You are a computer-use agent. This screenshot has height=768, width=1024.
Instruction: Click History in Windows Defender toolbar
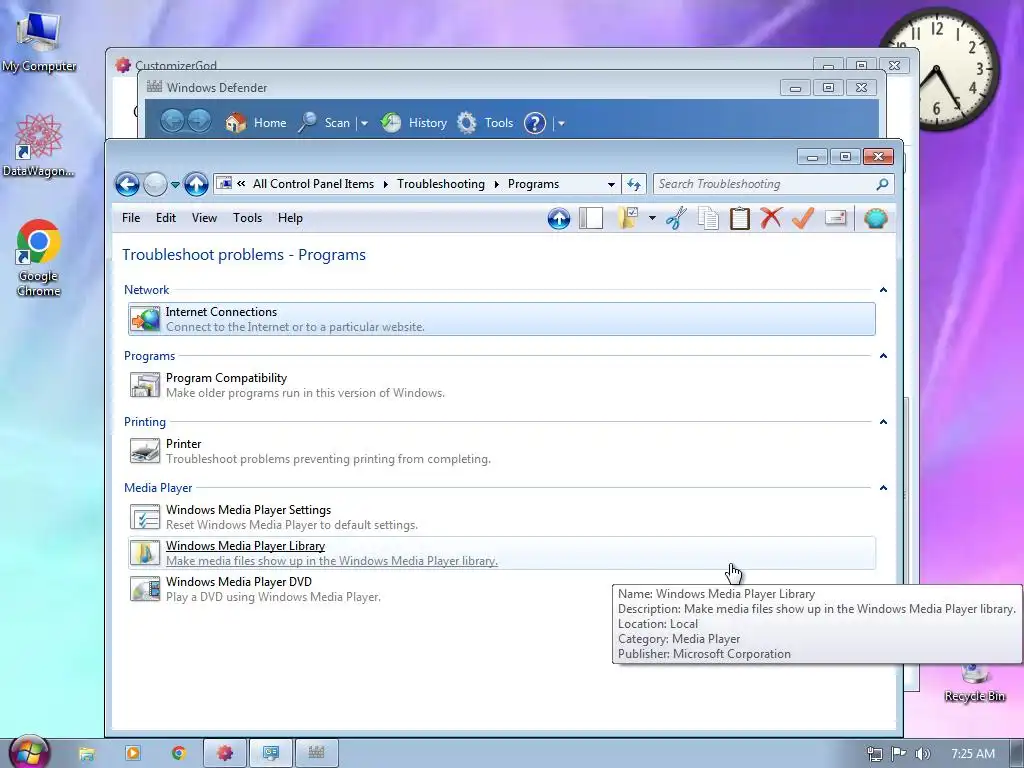[414, 123]
